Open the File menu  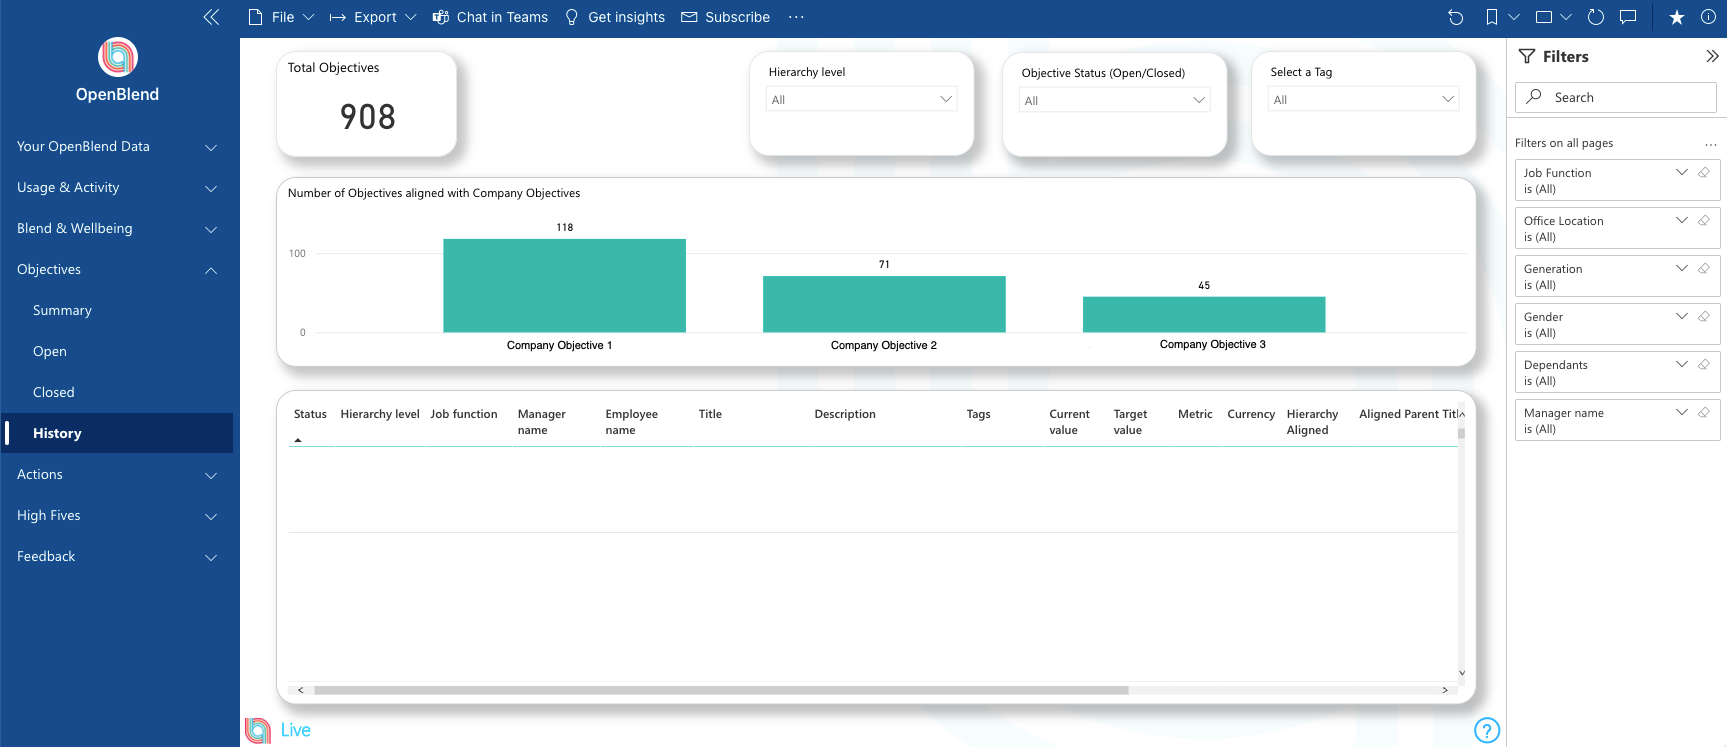pos(281,17)
